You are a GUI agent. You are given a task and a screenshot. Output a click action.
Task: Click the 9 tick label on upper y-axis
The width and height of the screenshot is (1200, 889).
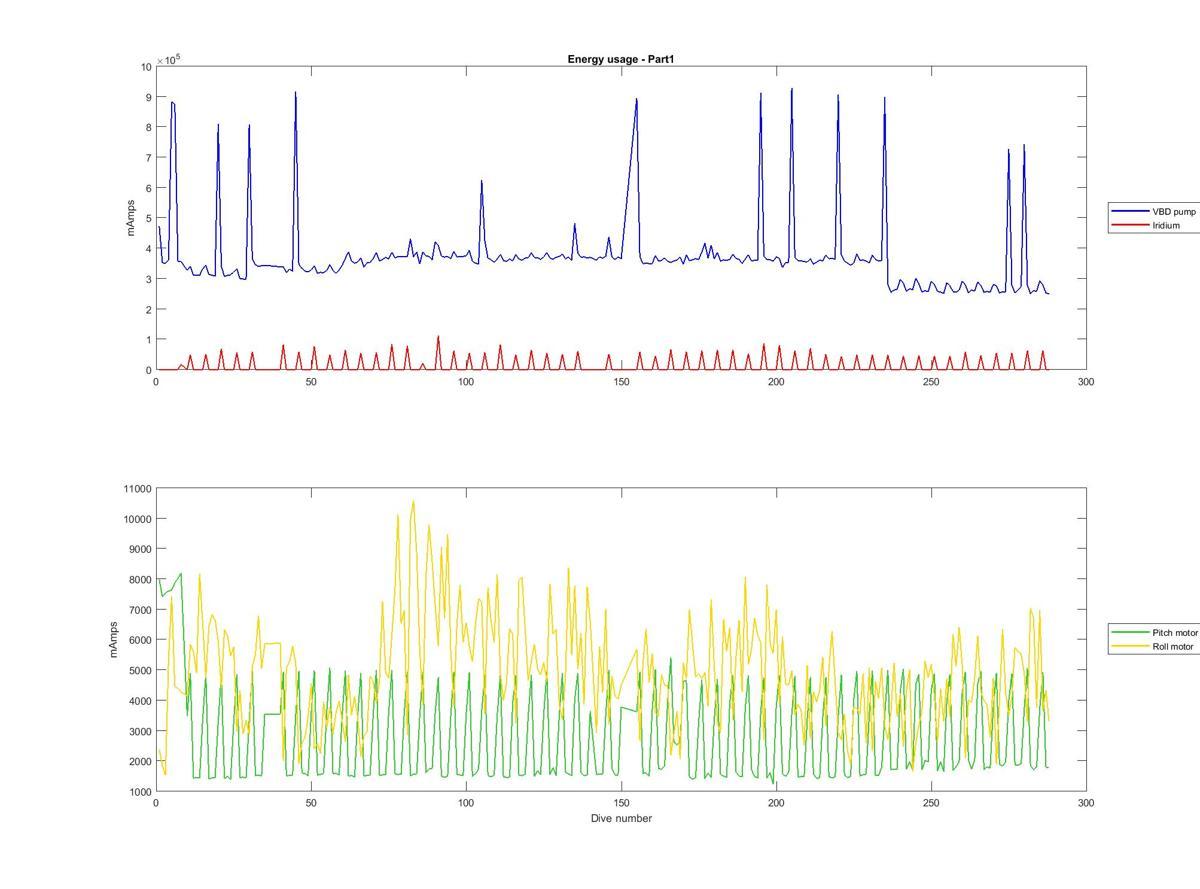coord(148,97)
